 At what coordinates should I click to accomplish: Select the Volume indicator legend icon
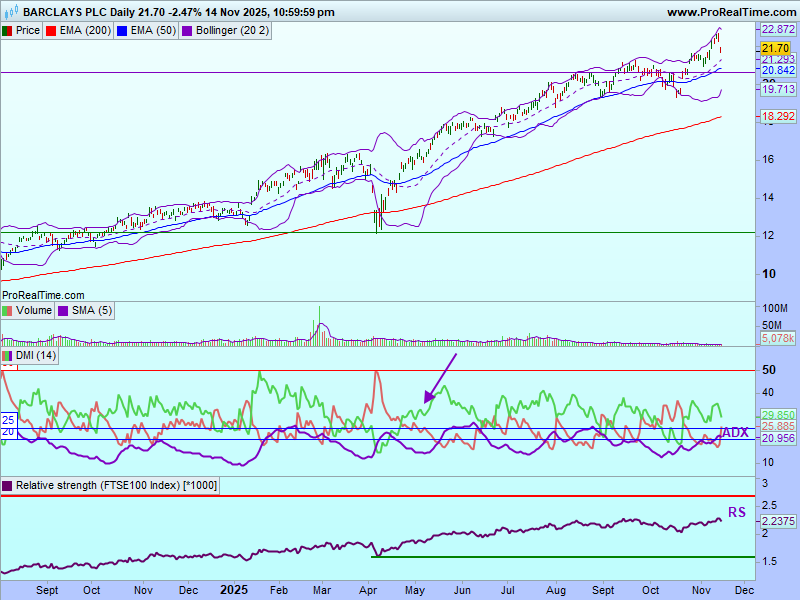(x=8, y=311)
